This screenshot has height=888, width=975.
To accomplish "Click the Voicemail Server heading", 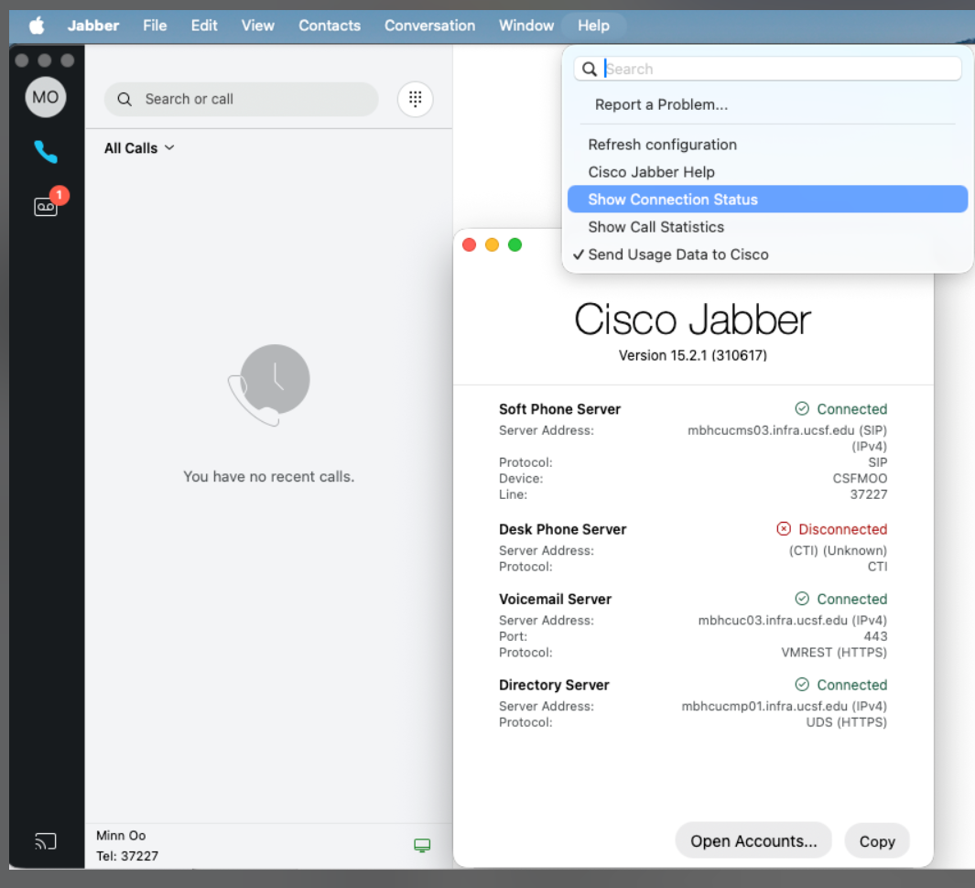I will (x=555, y=598).
